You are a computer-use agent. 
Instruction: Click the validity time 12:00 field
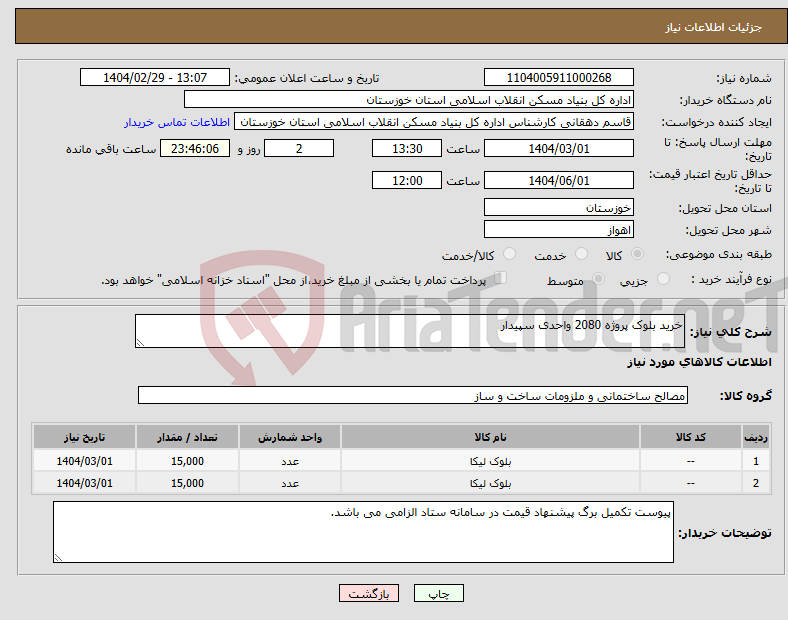(x=407, y=180)
